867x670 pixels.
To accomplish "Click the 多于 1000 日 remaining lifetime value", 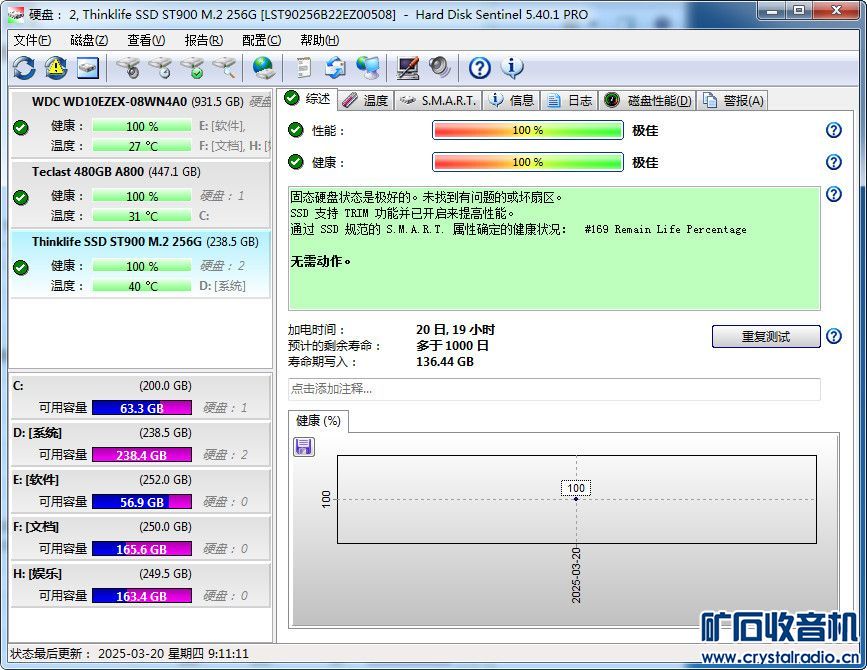I will [452, 346].
